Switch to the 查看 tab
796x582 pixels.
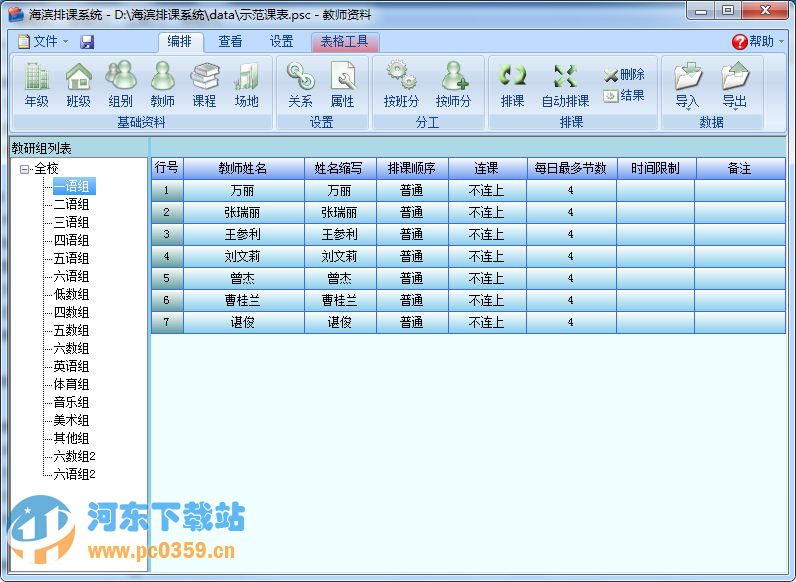click(230, 41)
